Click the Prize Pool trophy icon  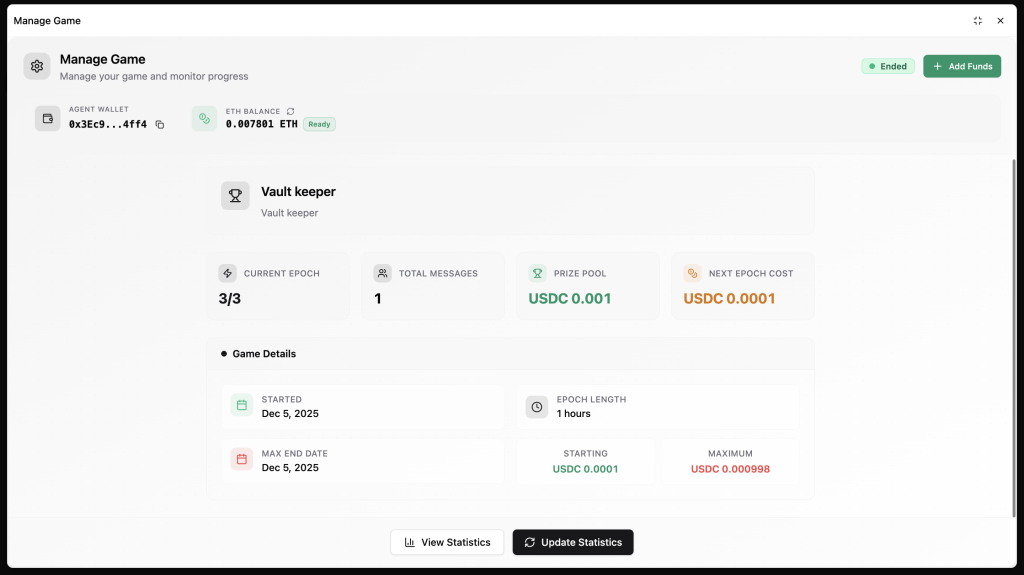(x=537, y=273)
